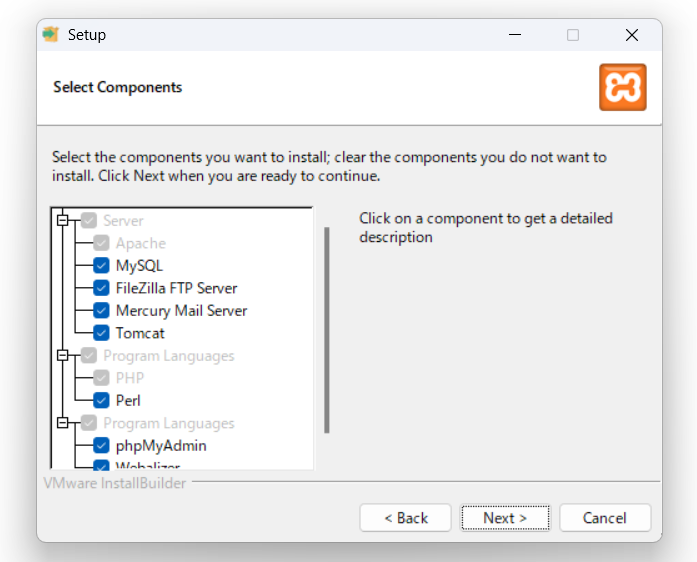Click the grayed-out Apache checkbox
The height and width of the screenshot is (562, 697).
101,243
